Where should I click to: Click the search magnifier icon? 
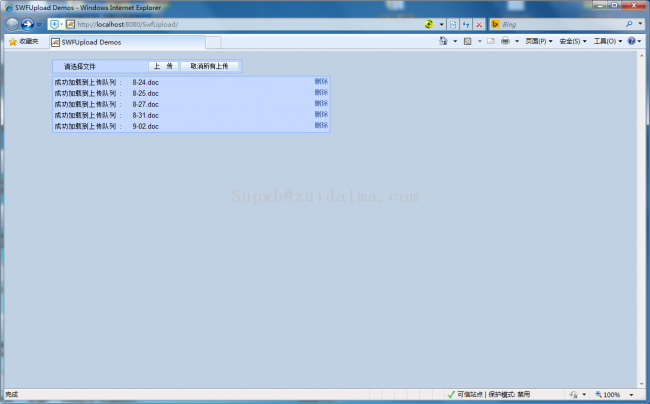coord(628,23)
